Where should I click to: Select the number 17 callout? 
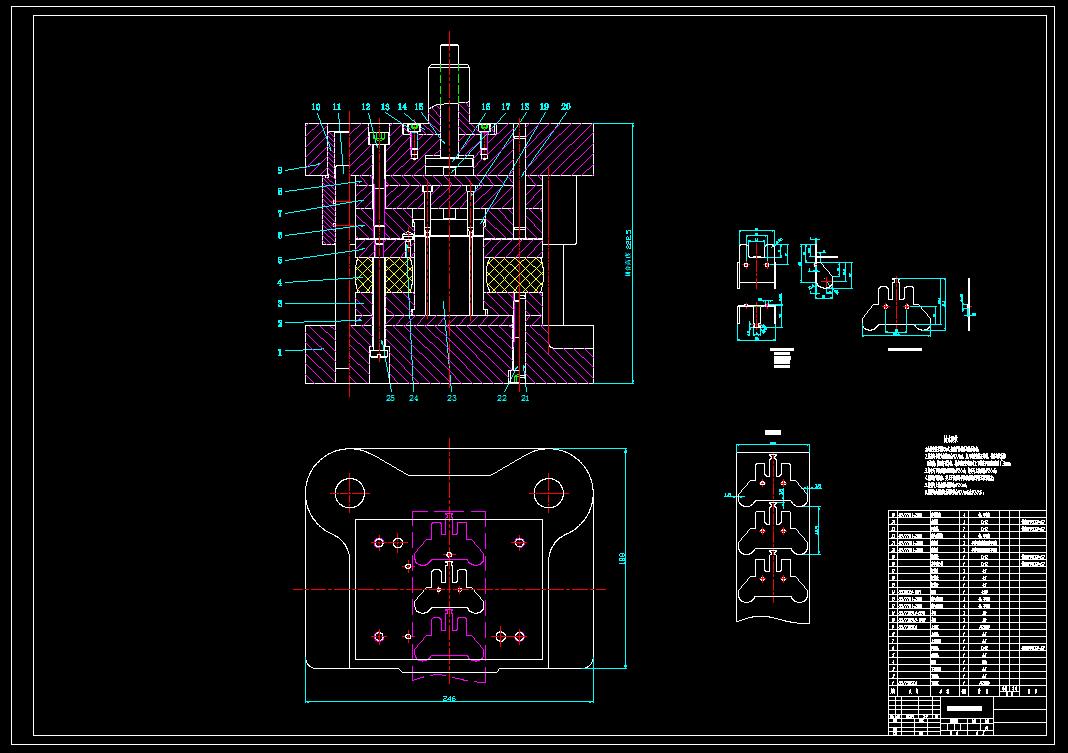pos(505,106)
